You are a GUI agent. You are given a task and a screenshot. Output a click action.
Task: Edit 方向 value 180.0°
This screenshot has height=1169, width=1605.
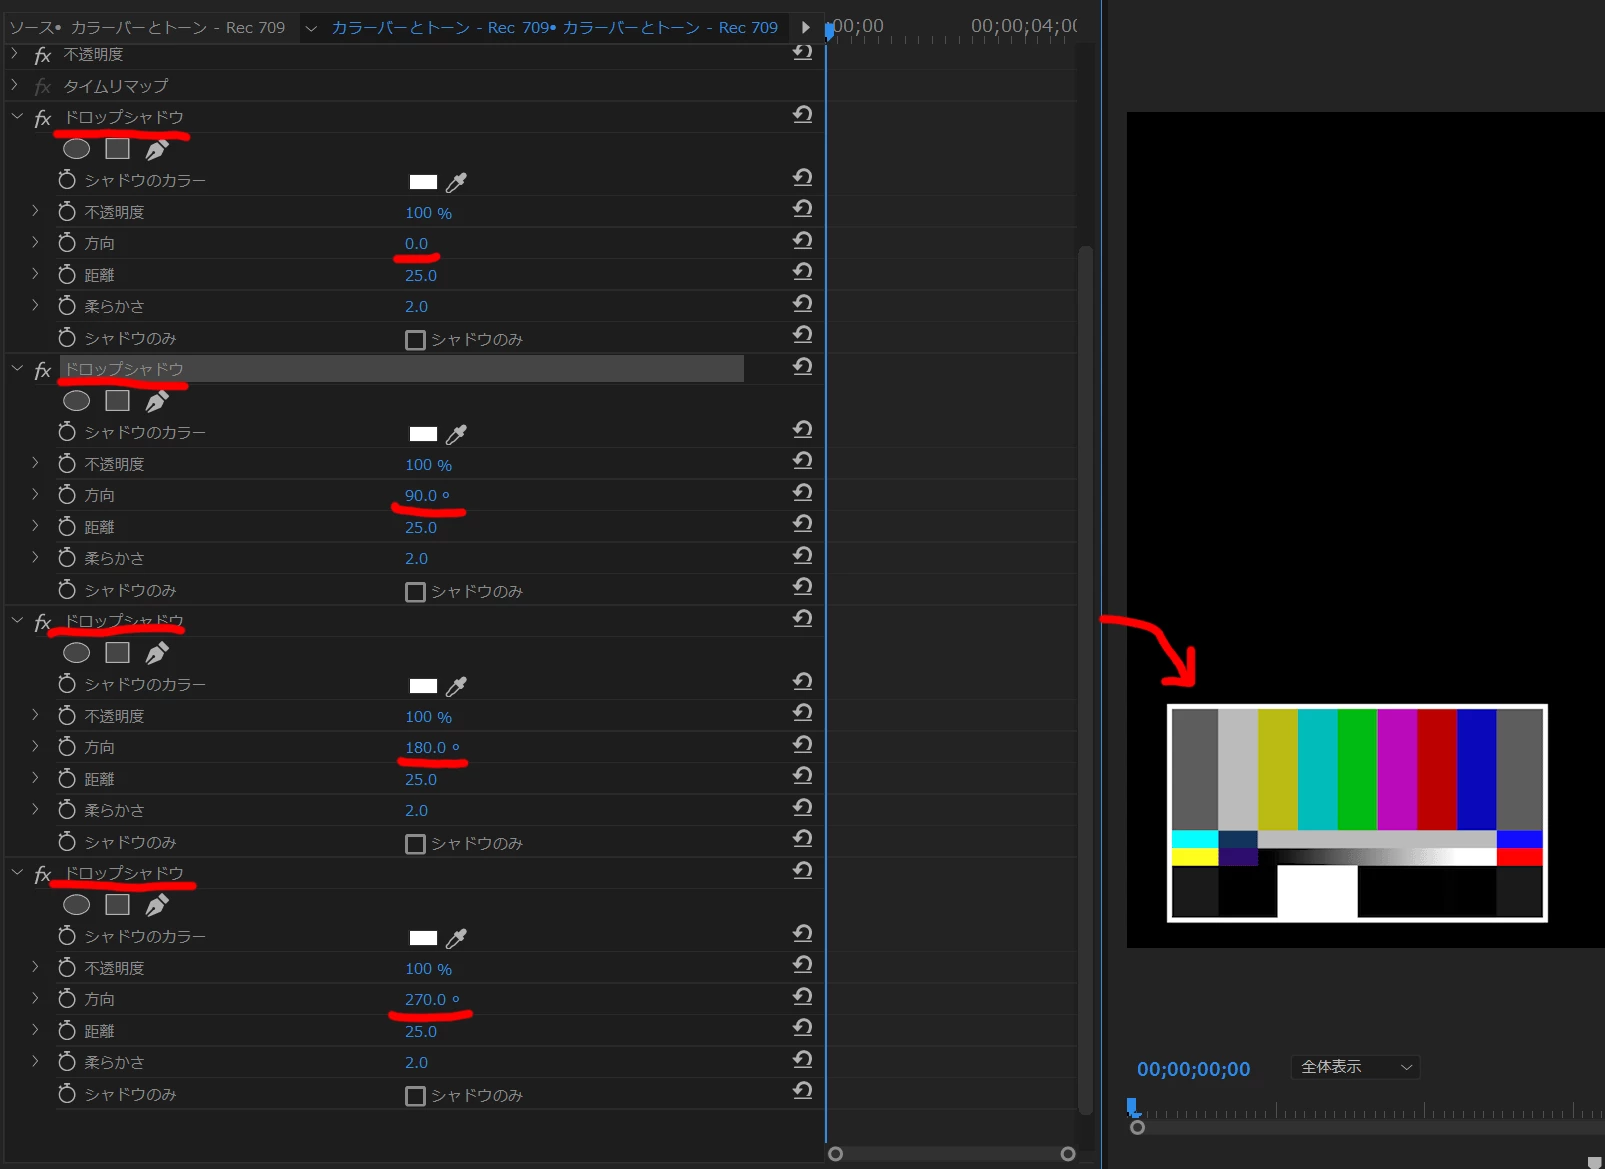click(432, 748)
